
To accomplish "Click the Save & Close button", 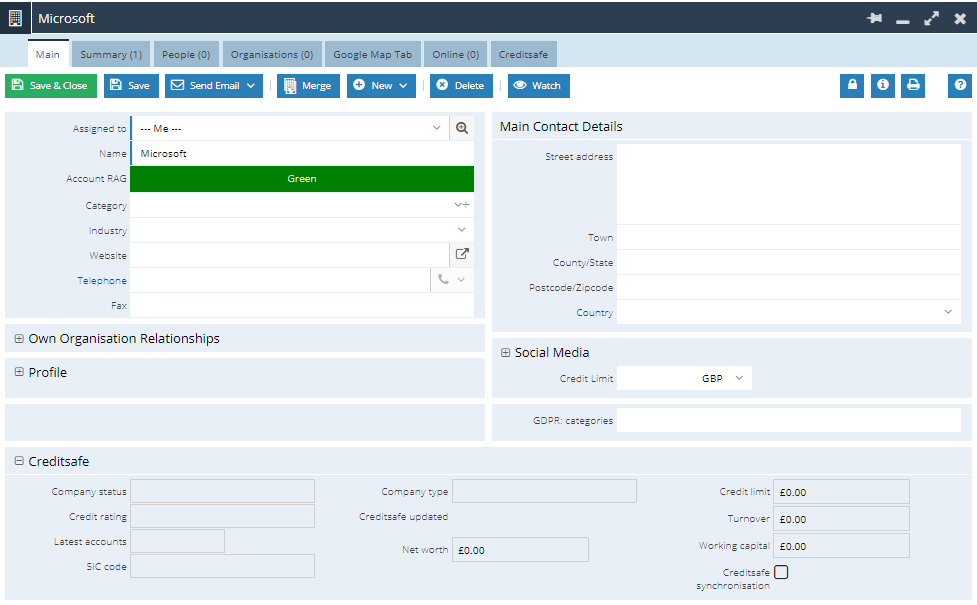I will pos(51,85).
